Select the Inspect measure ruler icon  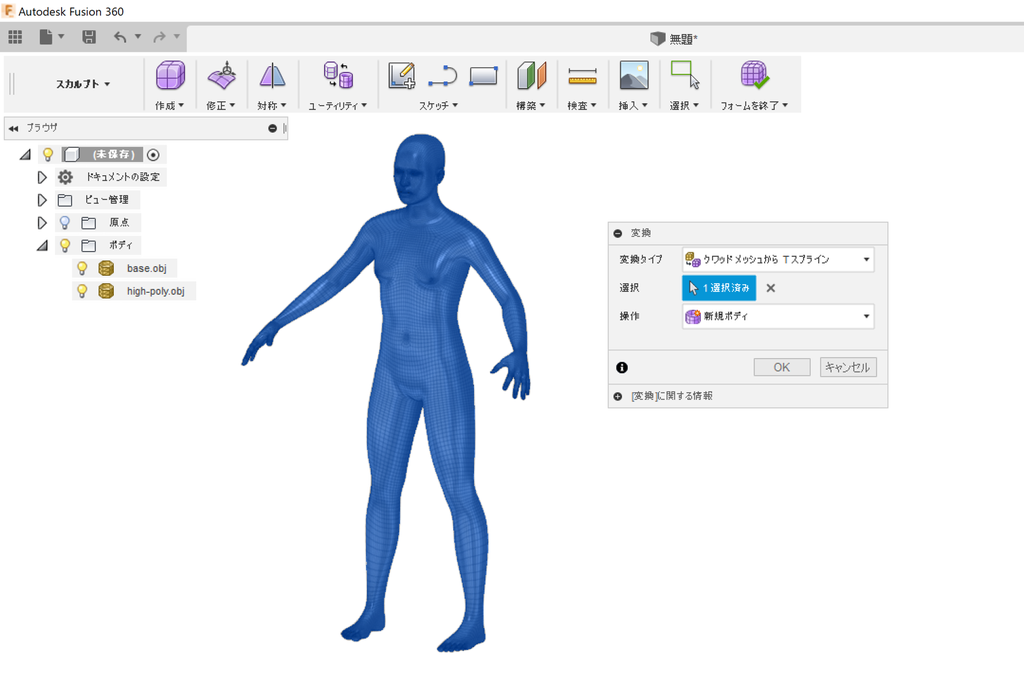click(581, 76)
